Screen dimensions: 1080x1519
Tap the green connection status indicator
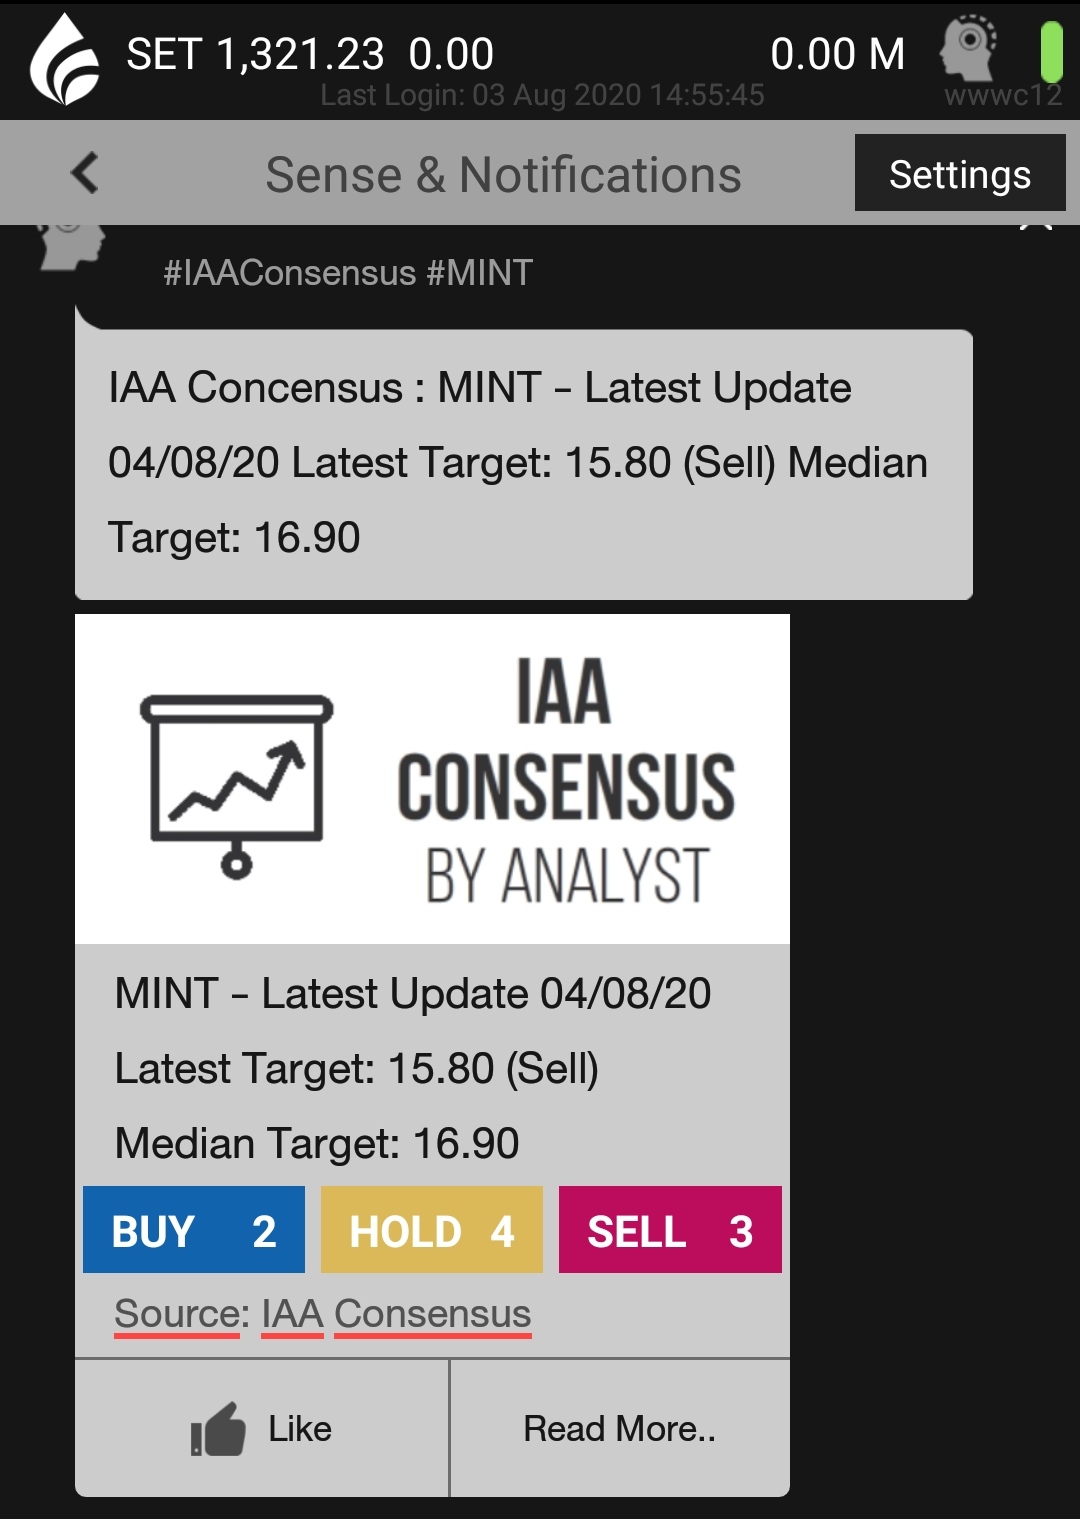pyautogui.click(x=1050, y=51)
